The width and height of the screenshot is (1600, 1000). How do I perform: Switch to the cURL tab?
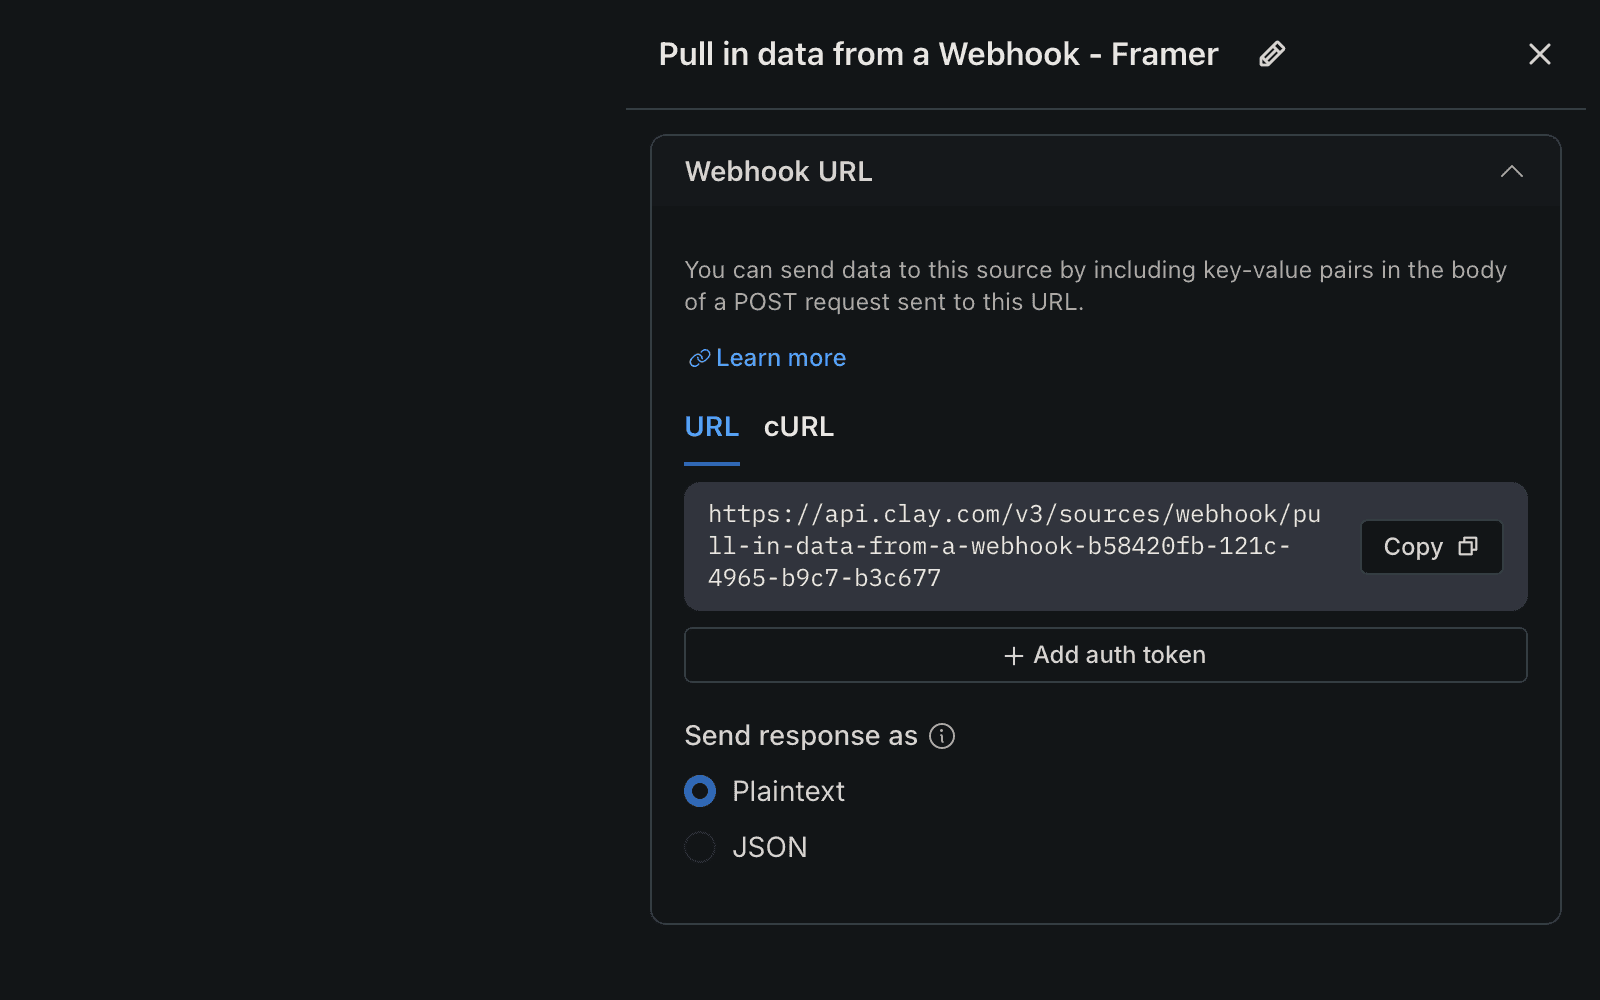798,427
